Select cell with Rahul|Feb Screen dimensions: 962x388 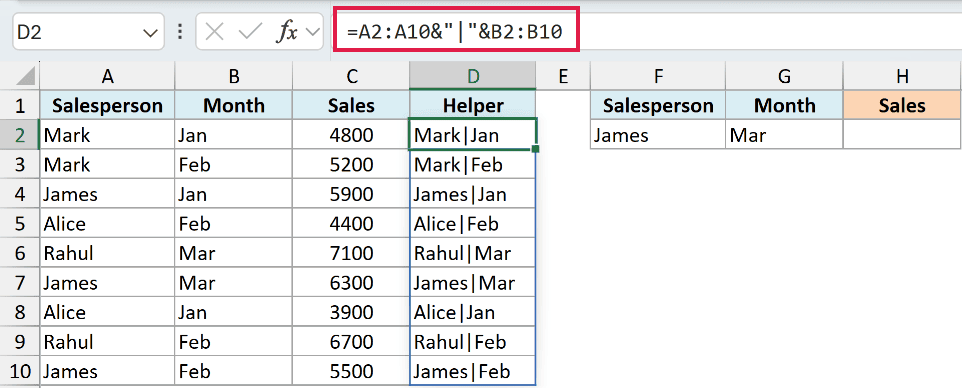pyautogui.click(x=473, y=342)
